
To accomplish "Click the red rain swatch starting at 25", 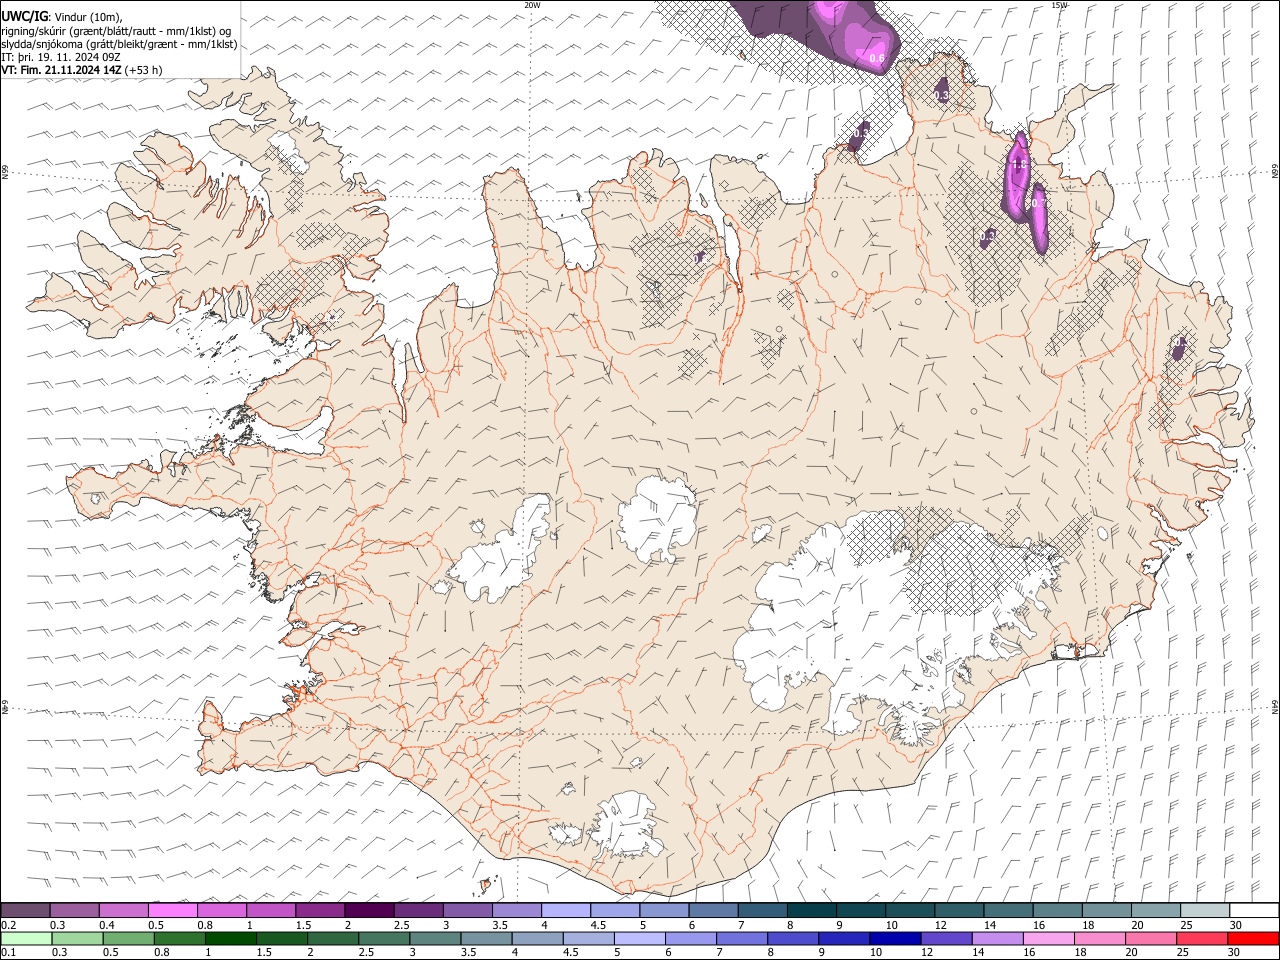I will [x=1202, y=938].
